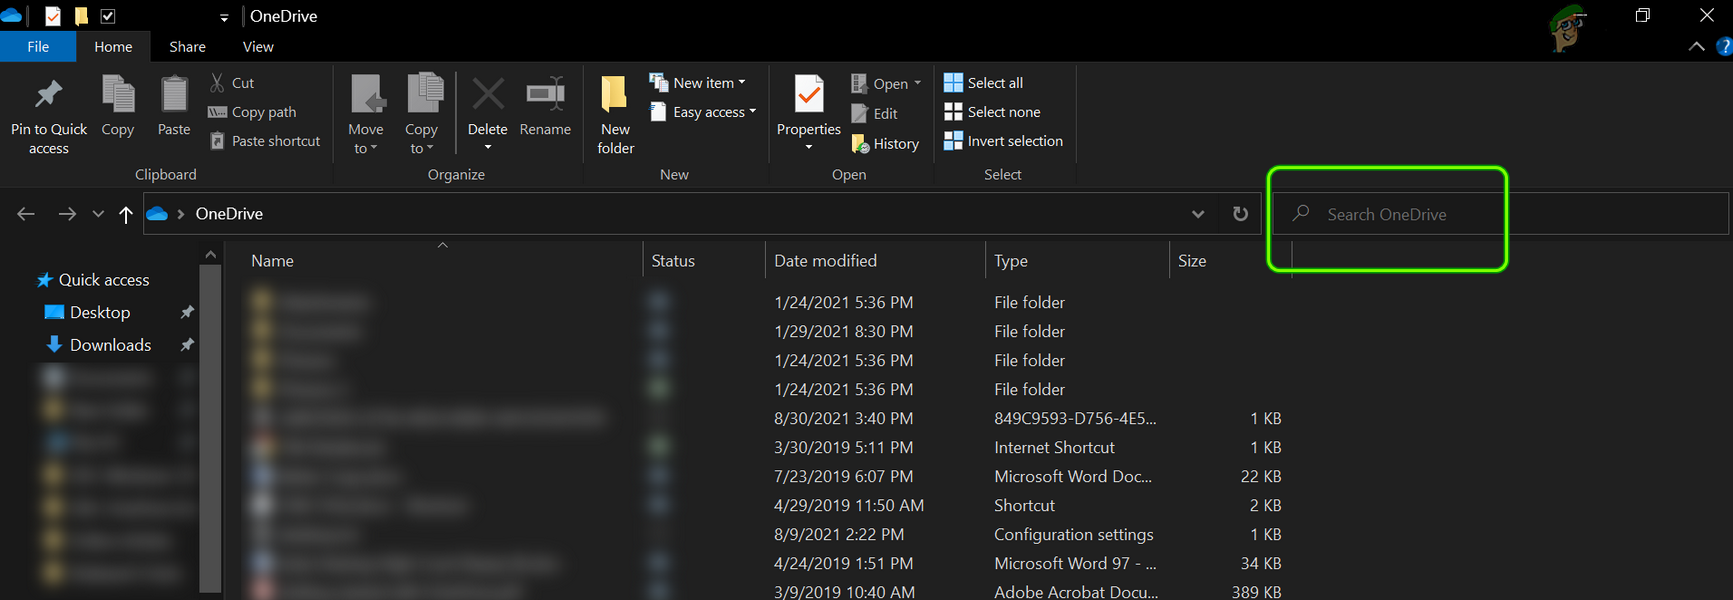Select the row dated 1/29/2021 8:30 PM

click(x=766, y=331)
